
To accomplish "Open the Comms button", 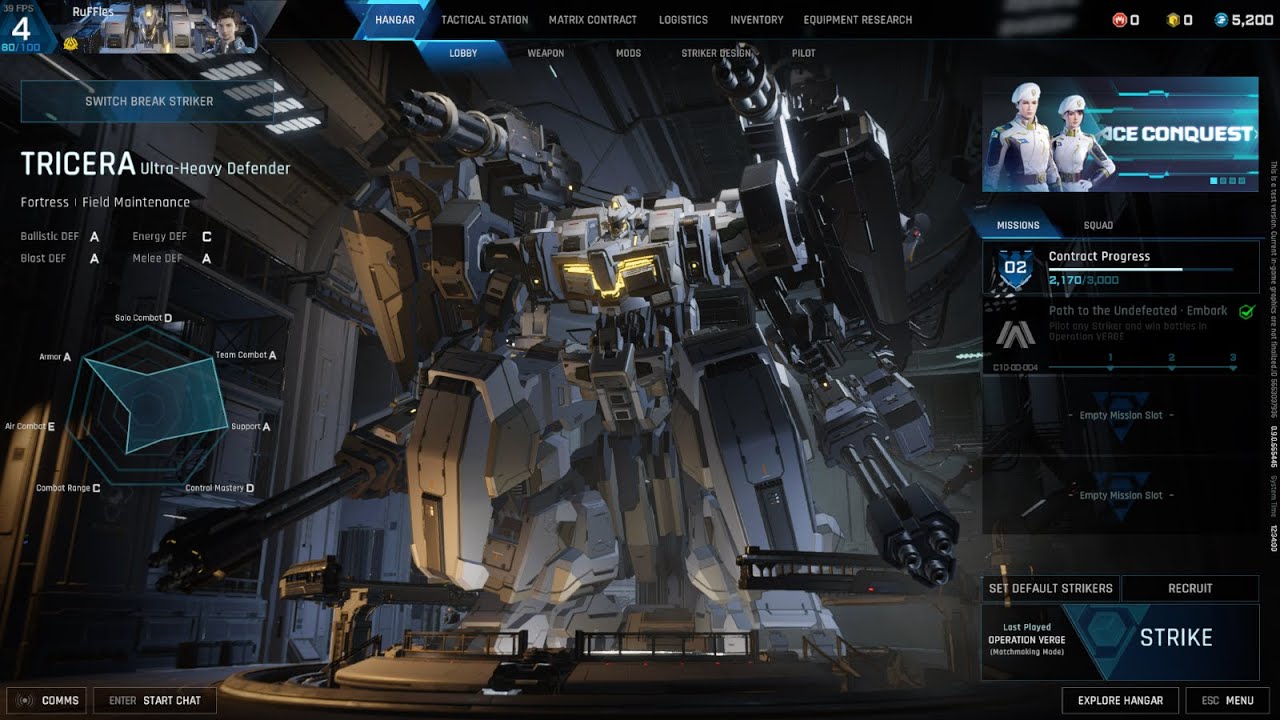I will [x=47, y=700].
